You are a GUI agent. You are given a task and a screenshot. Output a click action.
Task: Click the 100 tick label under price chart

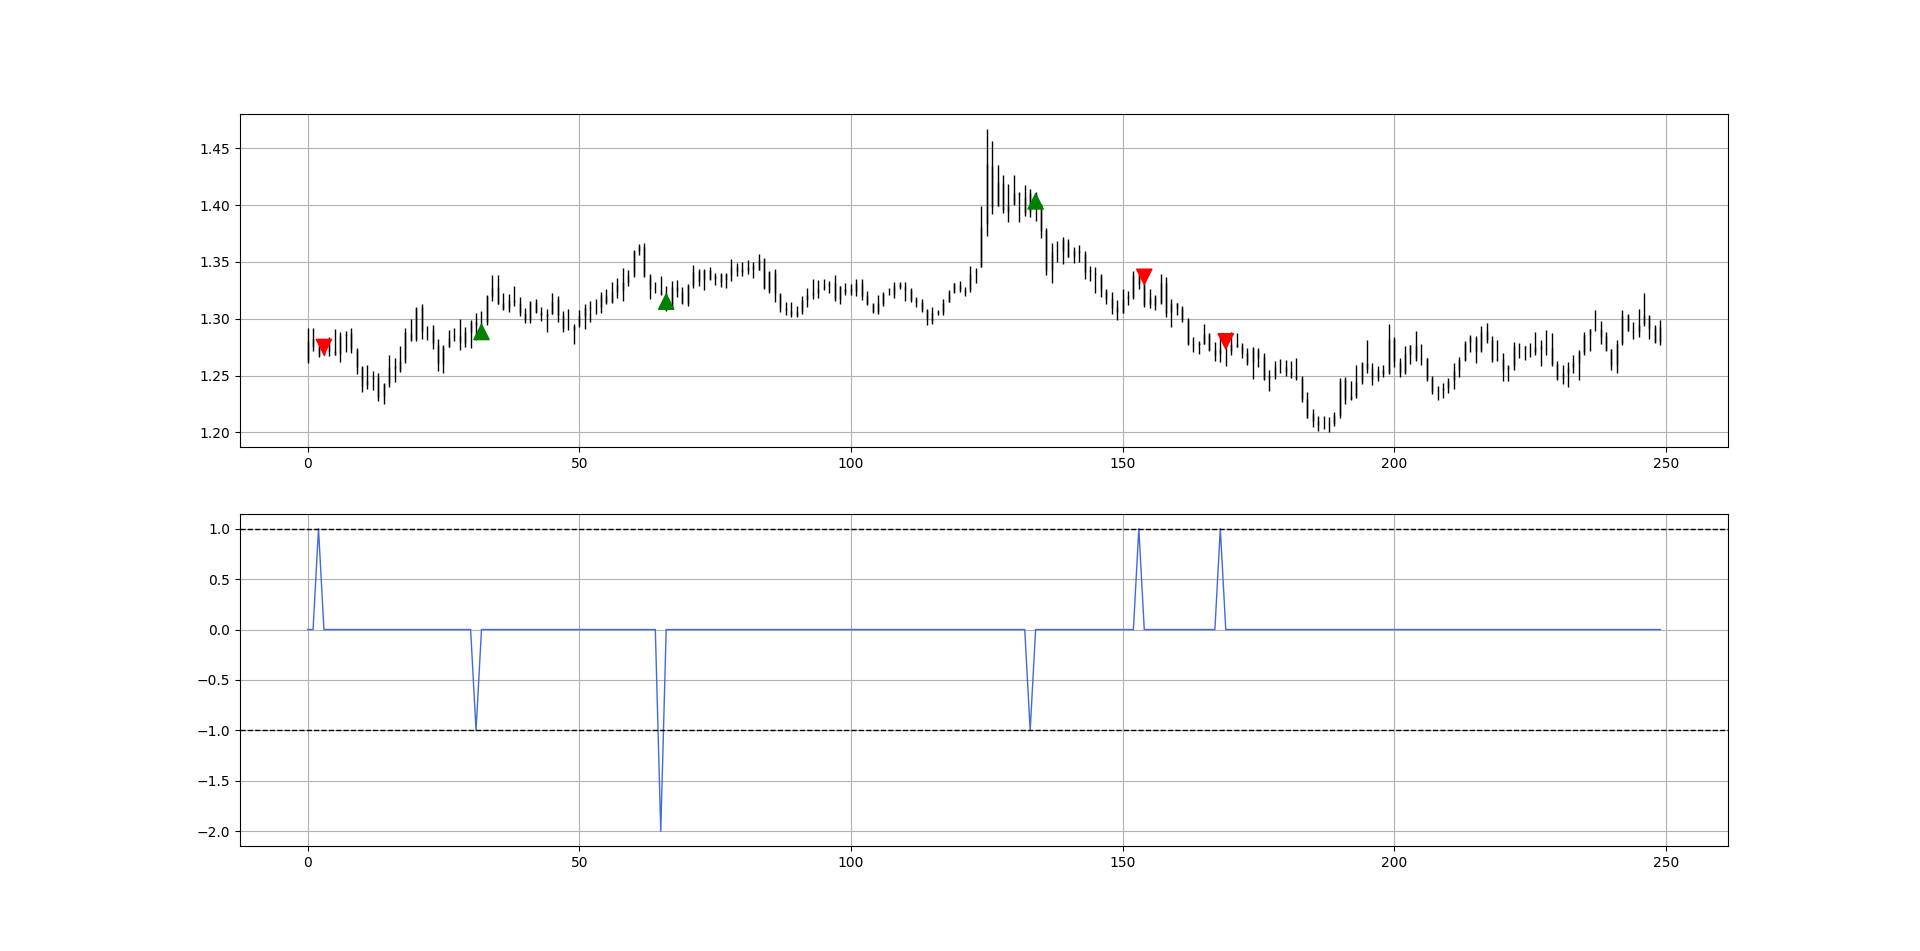click(x=851, y=463)
